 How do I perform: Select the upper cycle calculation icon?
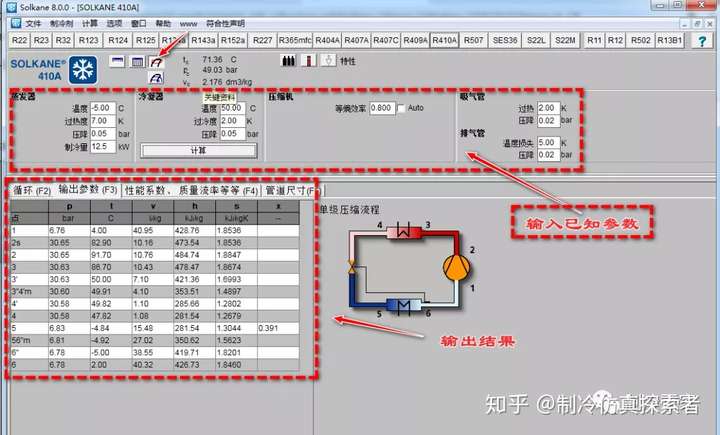tap(156, 61)
